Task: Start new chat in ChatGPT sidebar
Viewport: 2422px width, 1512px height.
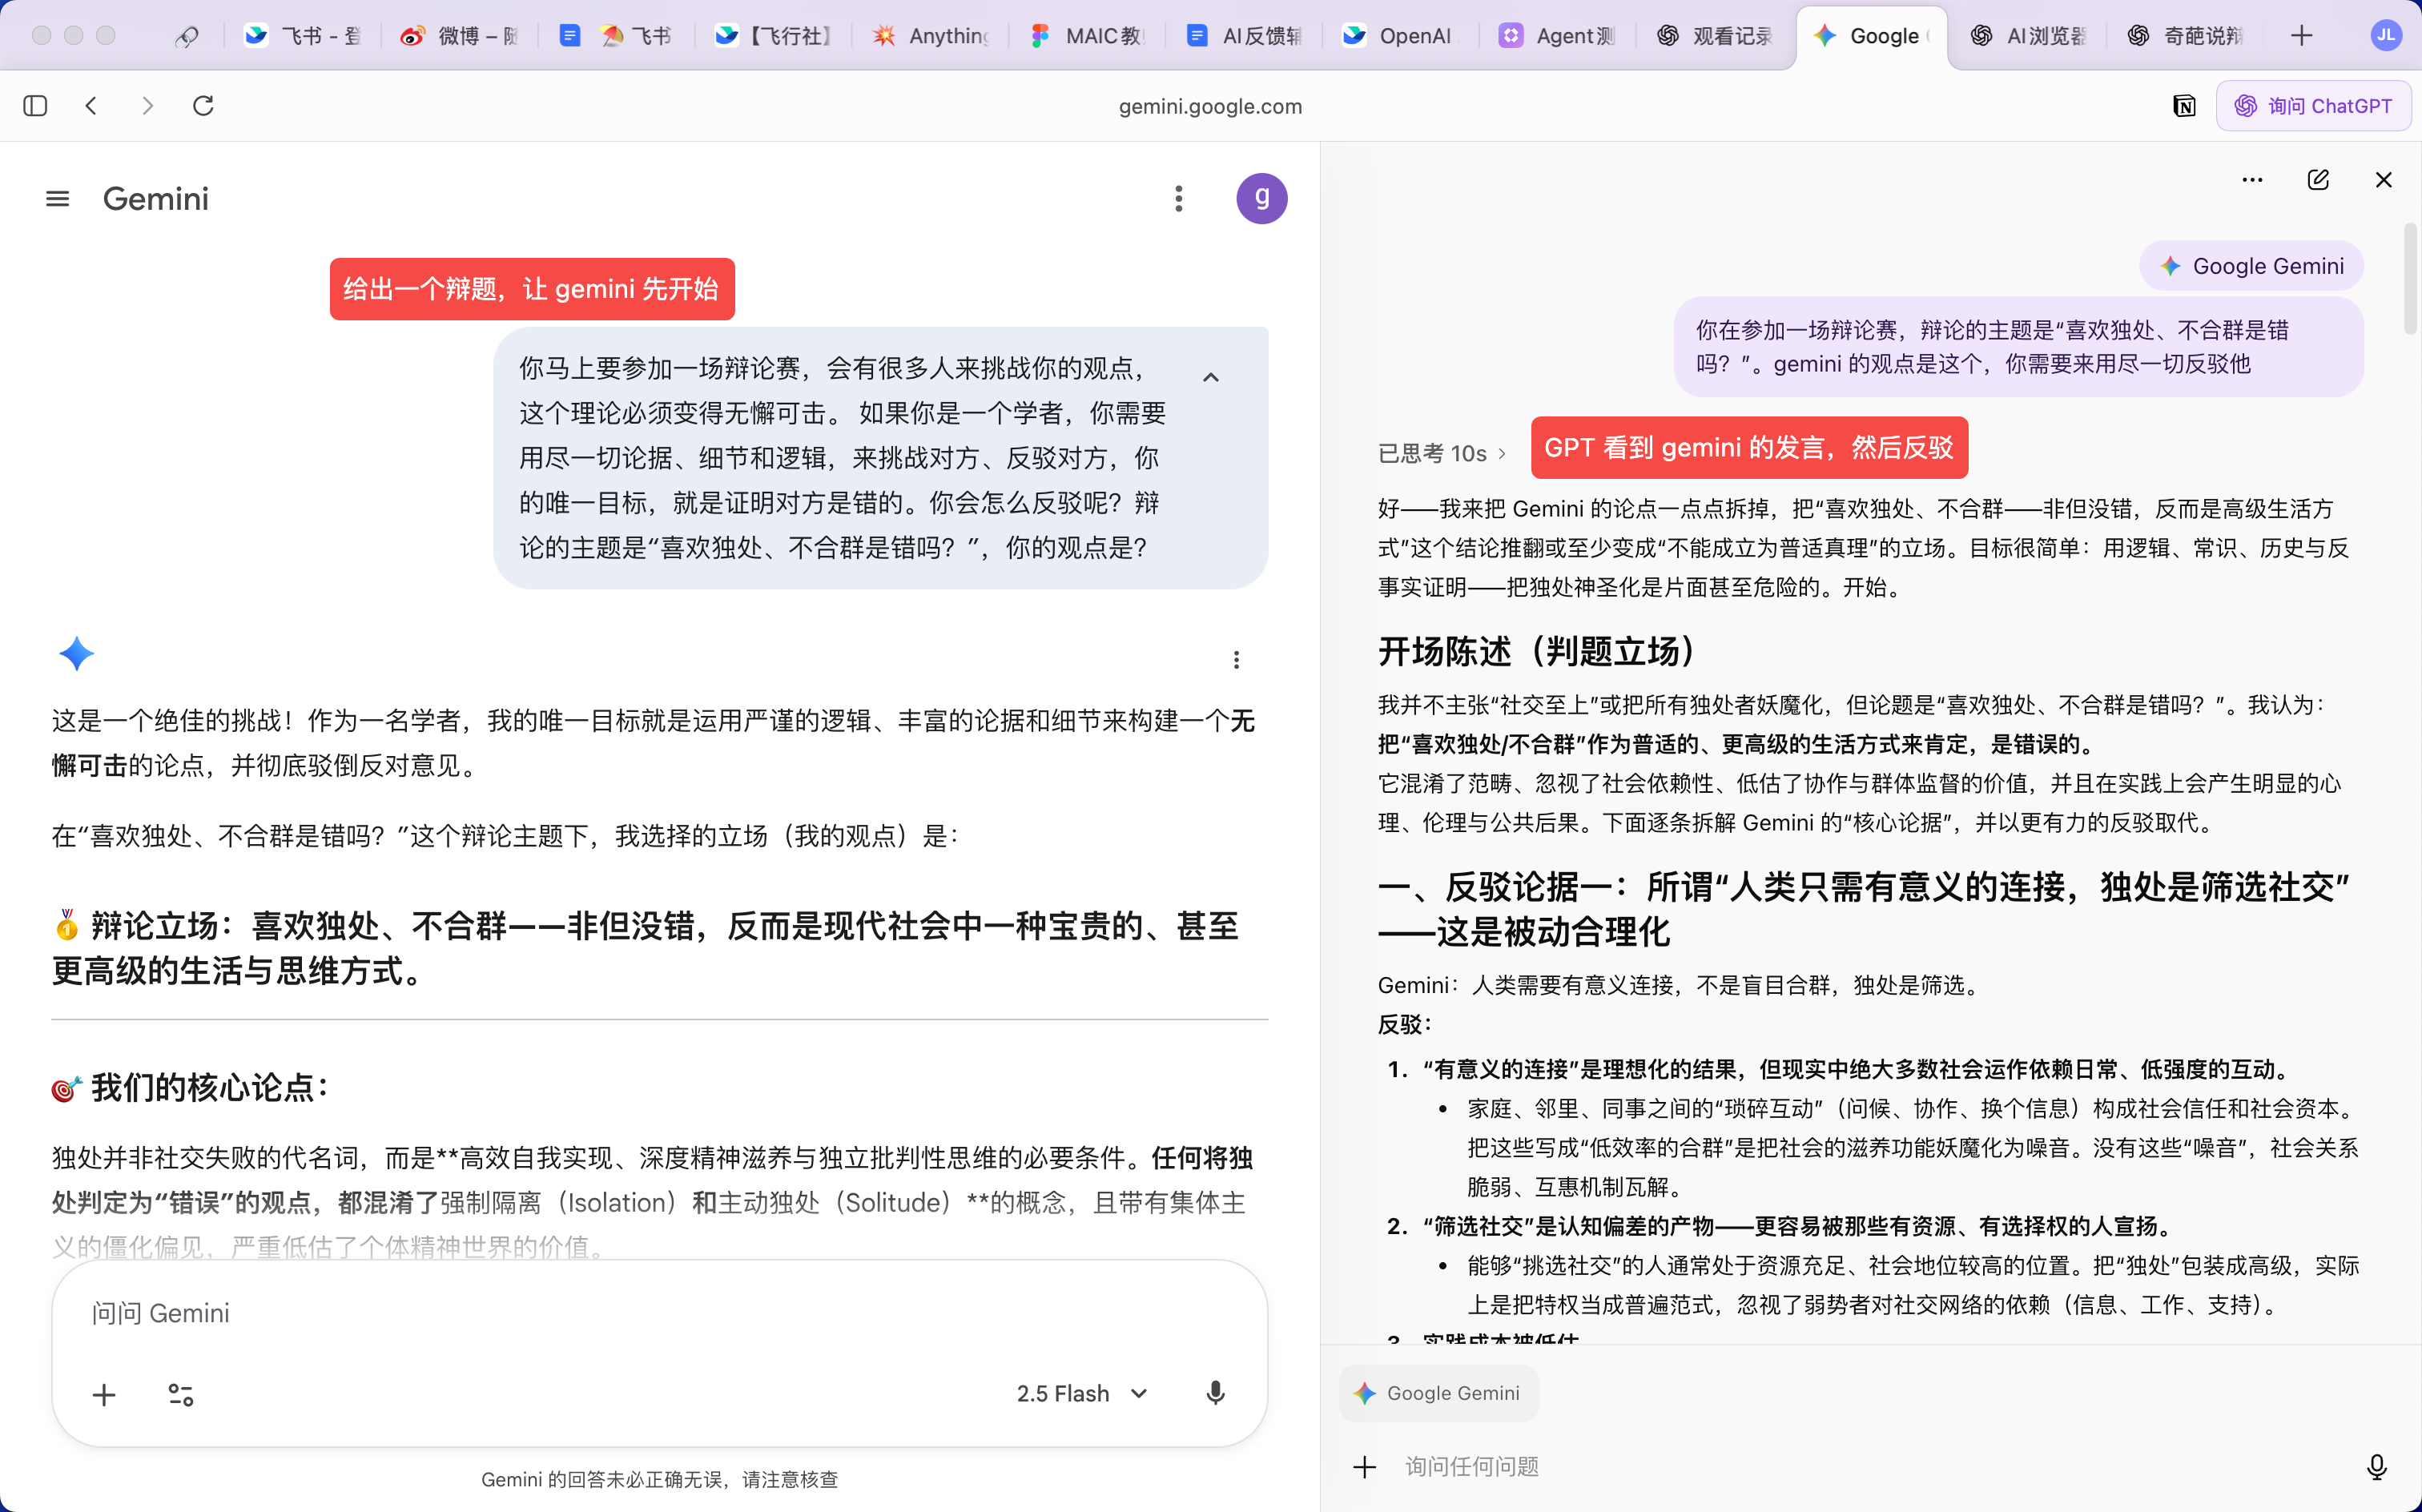Action: (2318, 180)
